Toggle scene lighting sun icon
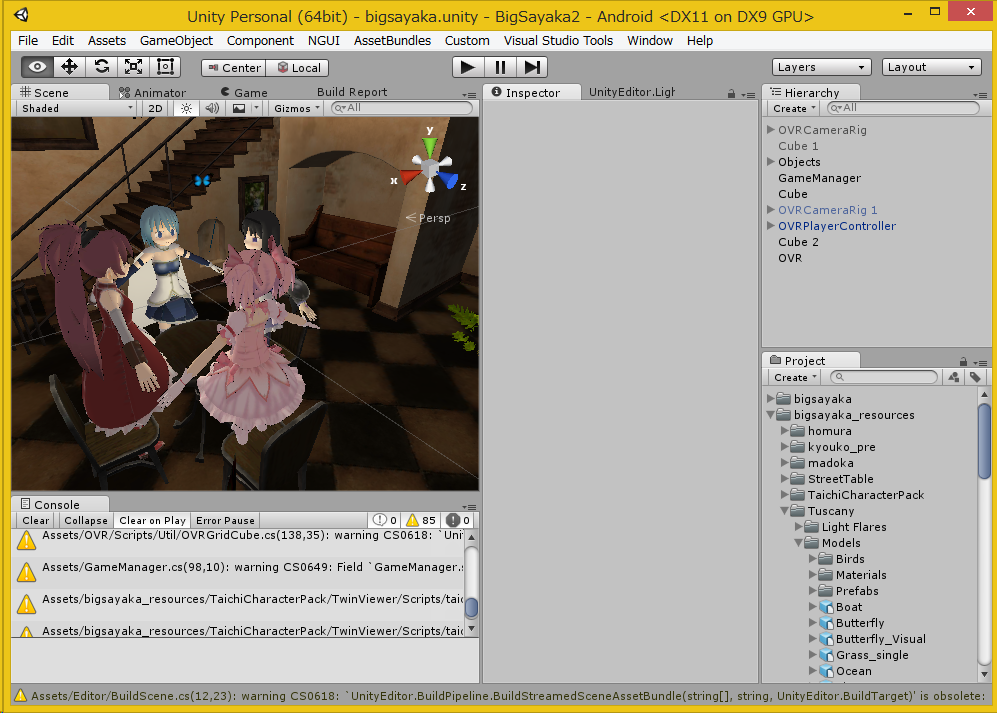This screenshot has width=997, height=713. click(186, 108)
